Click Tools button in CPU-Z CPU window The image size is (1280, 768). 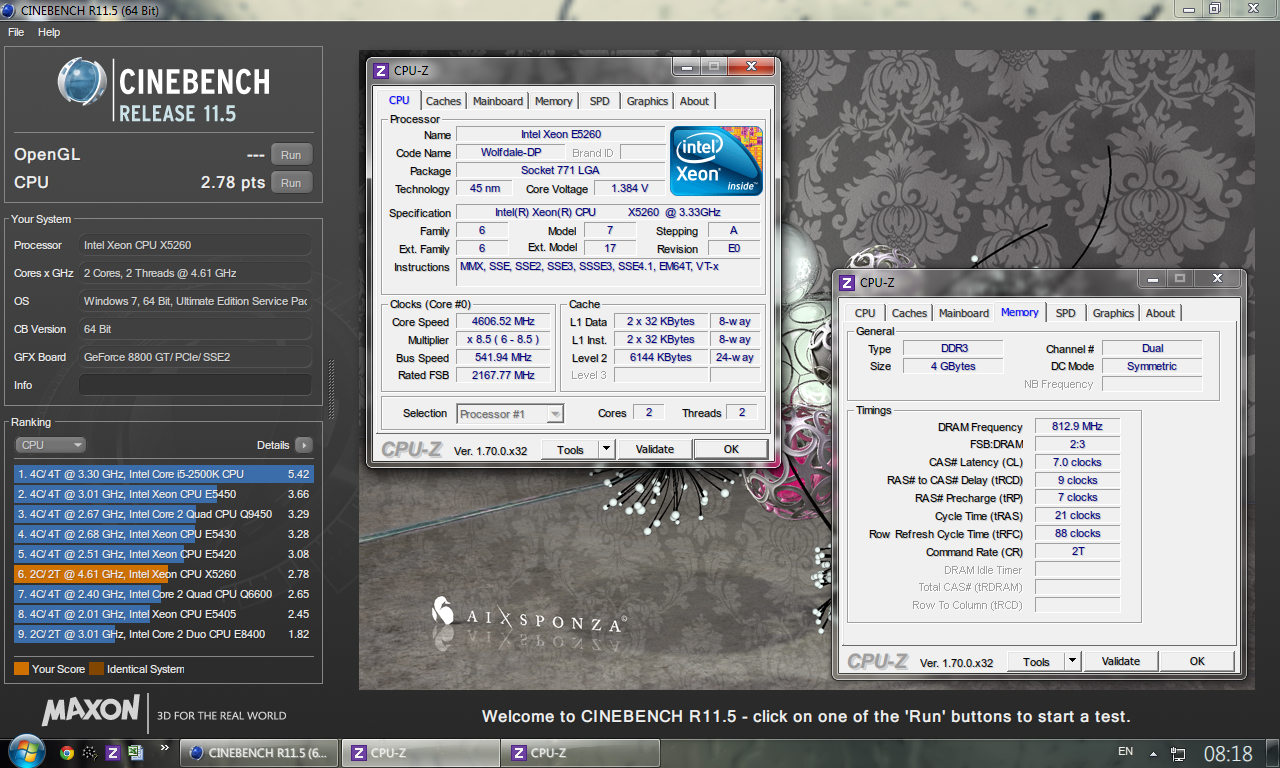coord(570,449)
